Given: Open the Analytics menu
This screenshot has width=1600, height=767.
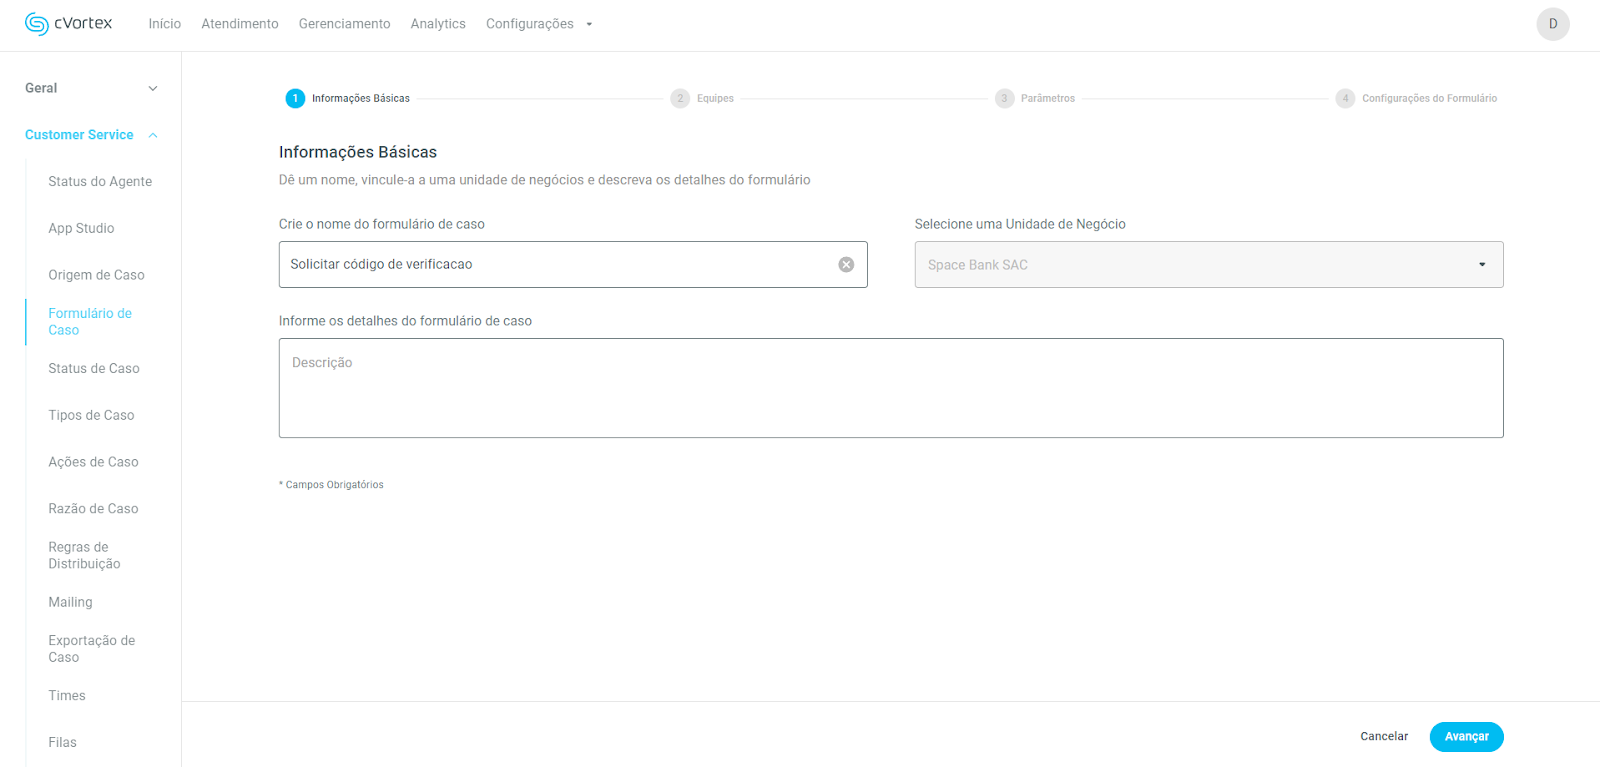Looking at the screenshot, I should click(x=438, y=24).
